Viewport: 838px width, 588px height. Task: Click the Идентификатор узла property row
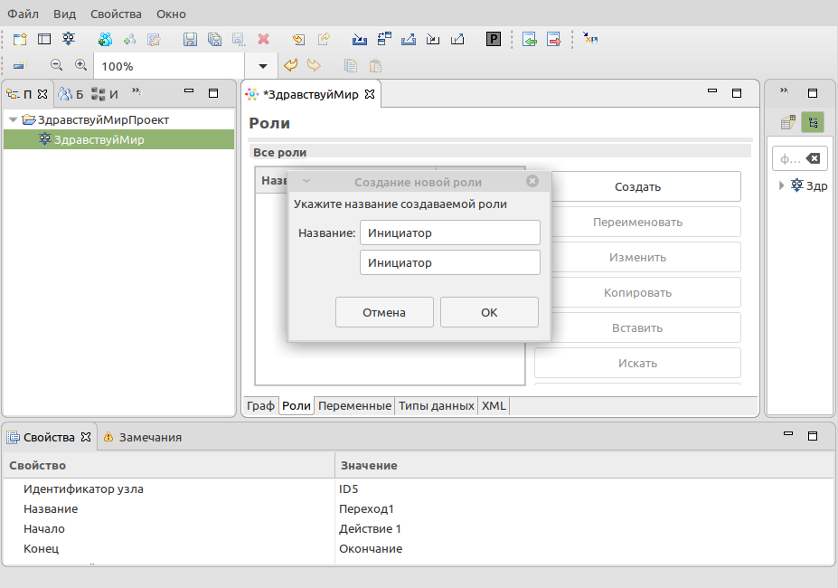click(418, 489)
